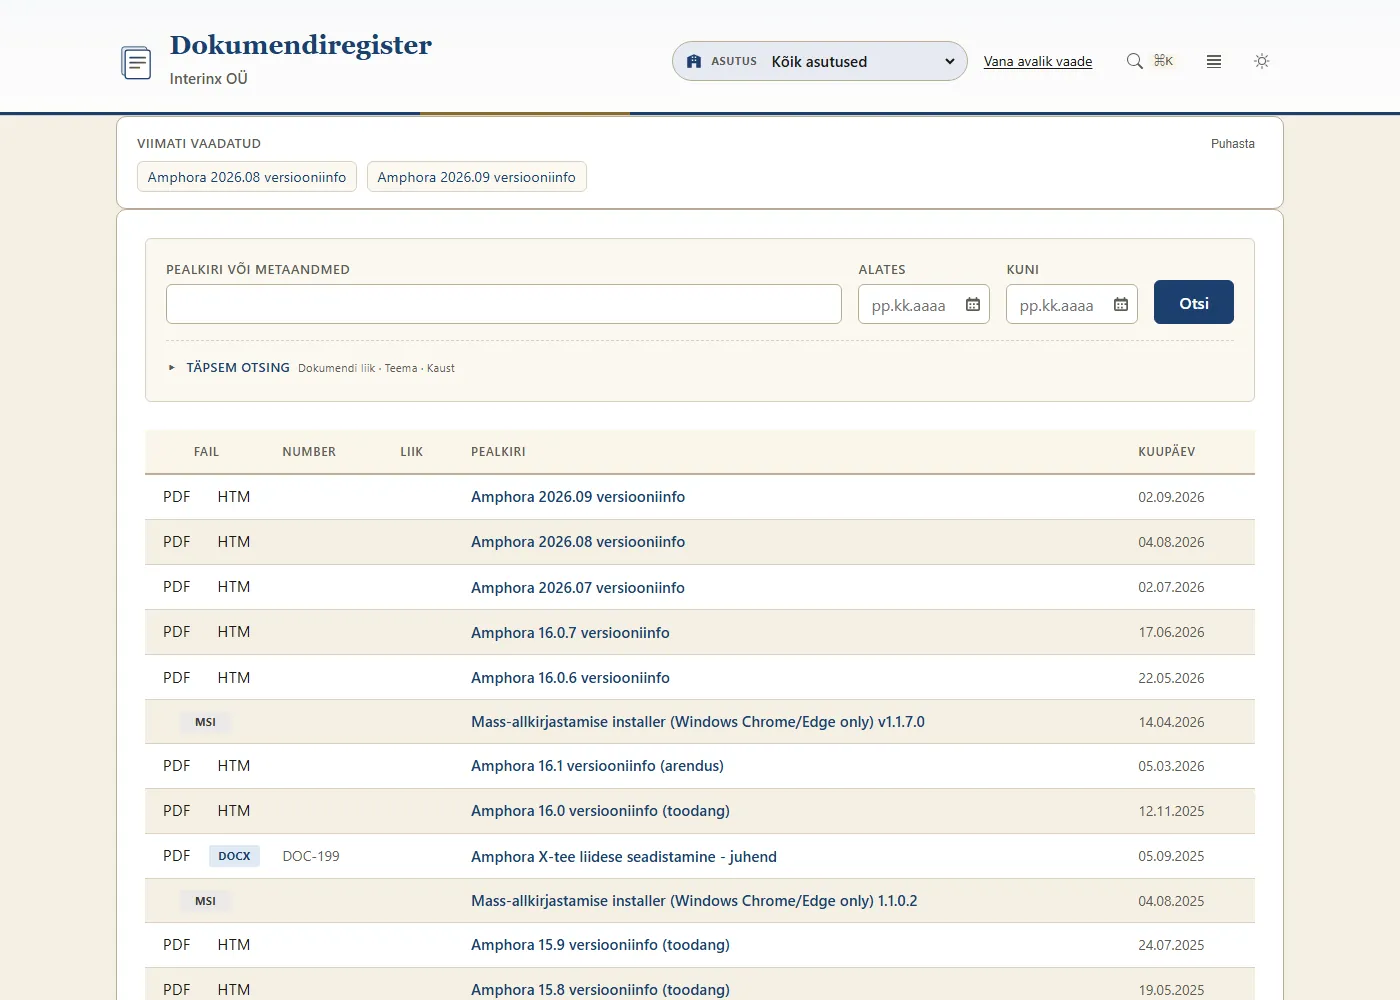
Task: Sort the table by Kuupäev column header
Action: pos(1166,452)
